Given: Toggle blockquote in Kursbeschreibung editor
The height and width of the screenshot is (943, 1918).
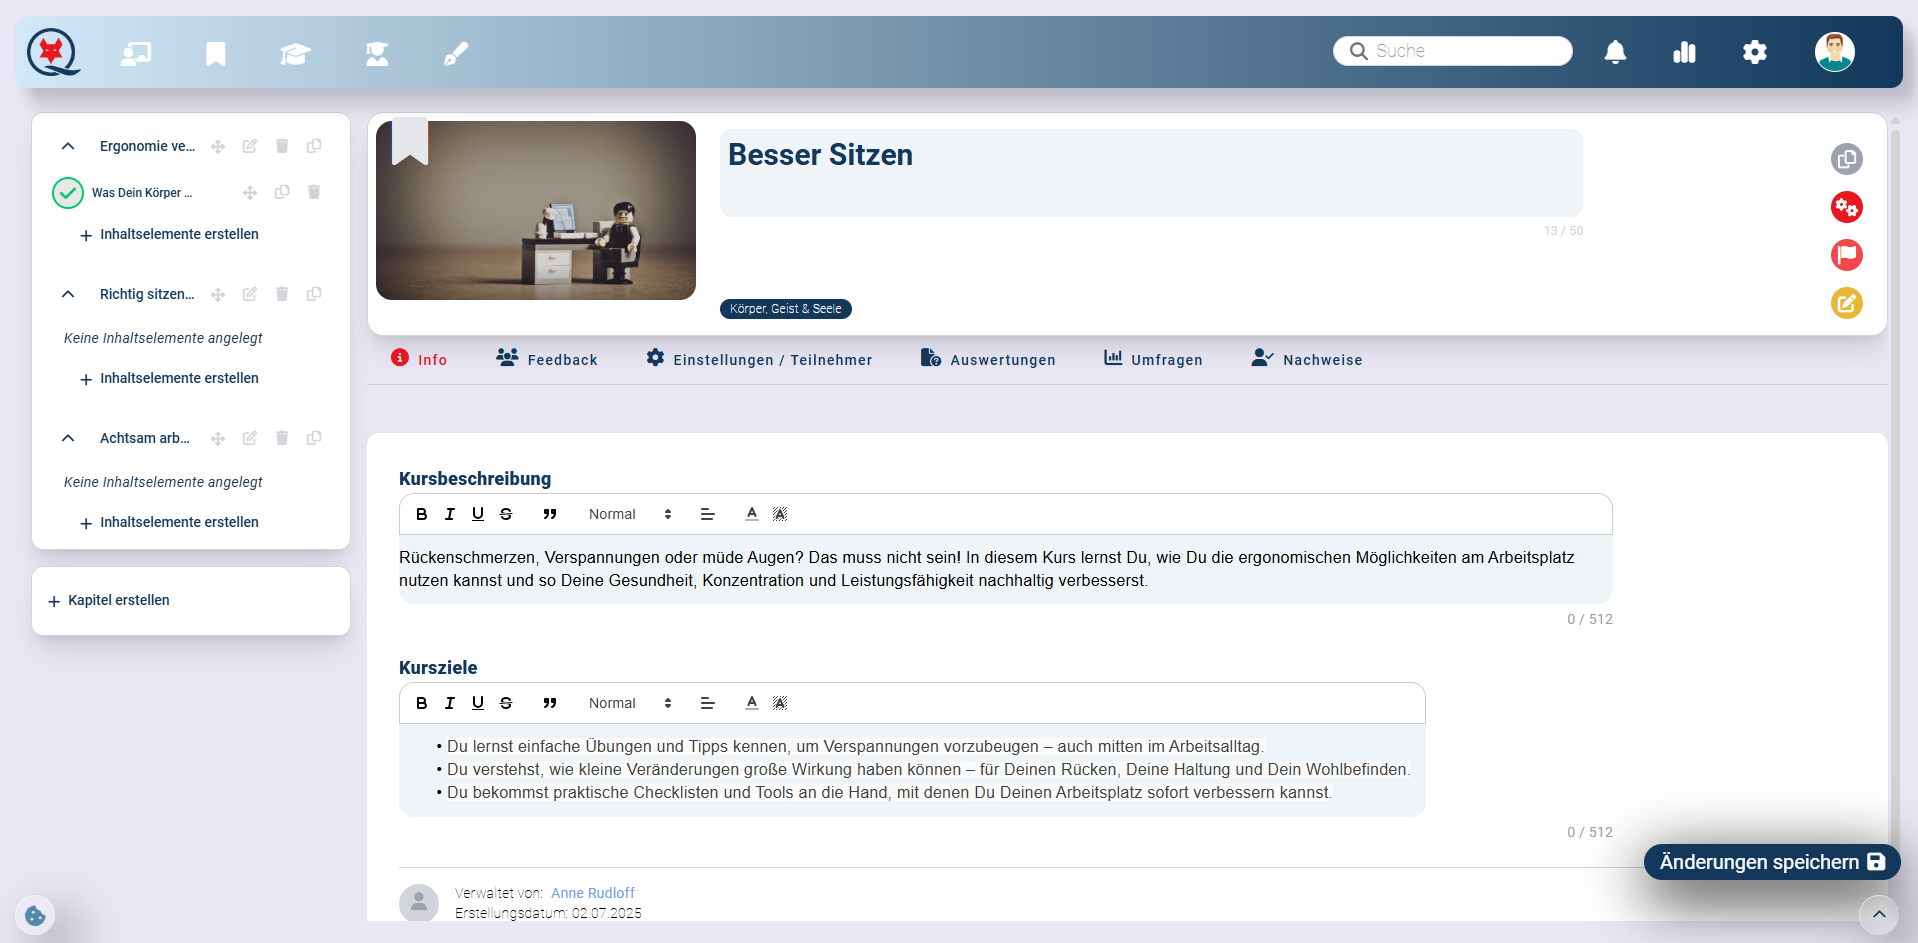Looking at the screenshot, I should 550,514.
